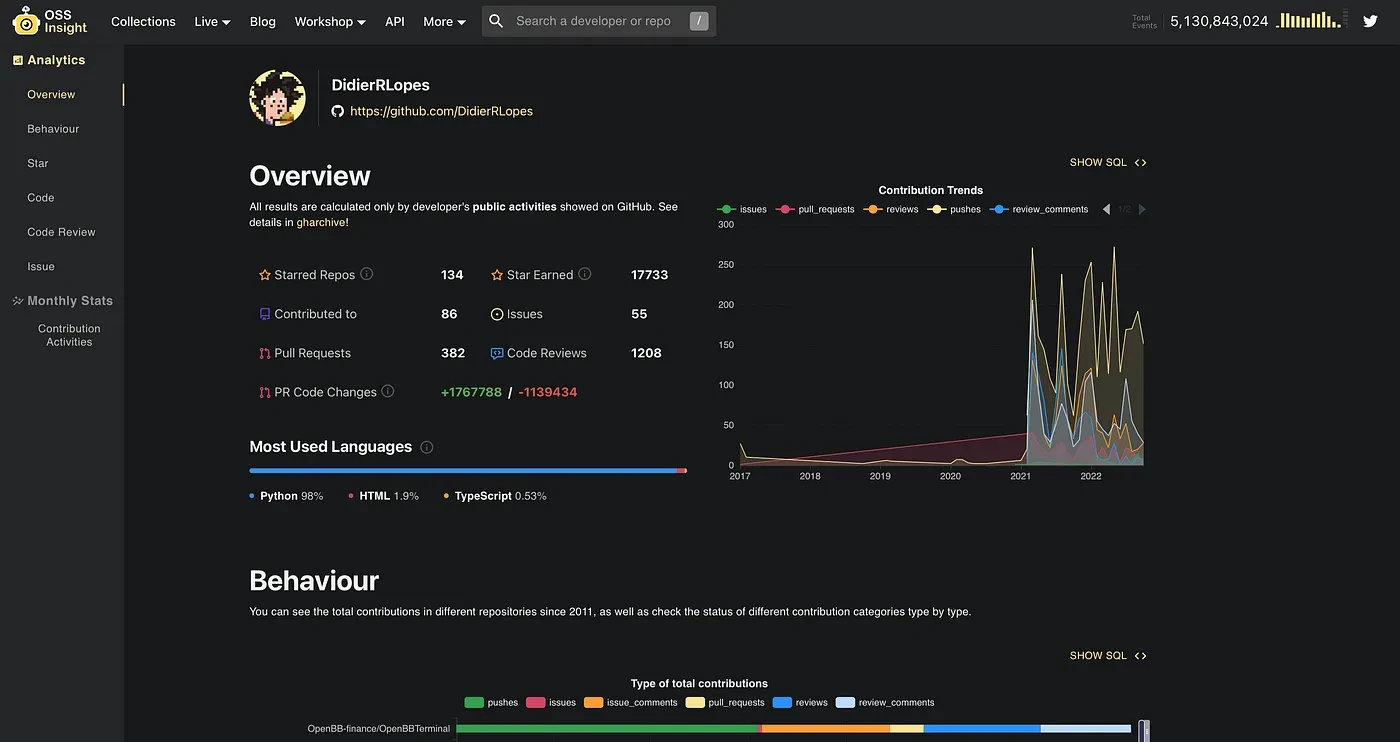The height and width of the screenshot is (742, 1400).
Task: Toggle pull_requests series in Contribution Trends legend
Action: pyautogui.click(x=815, y=209)
